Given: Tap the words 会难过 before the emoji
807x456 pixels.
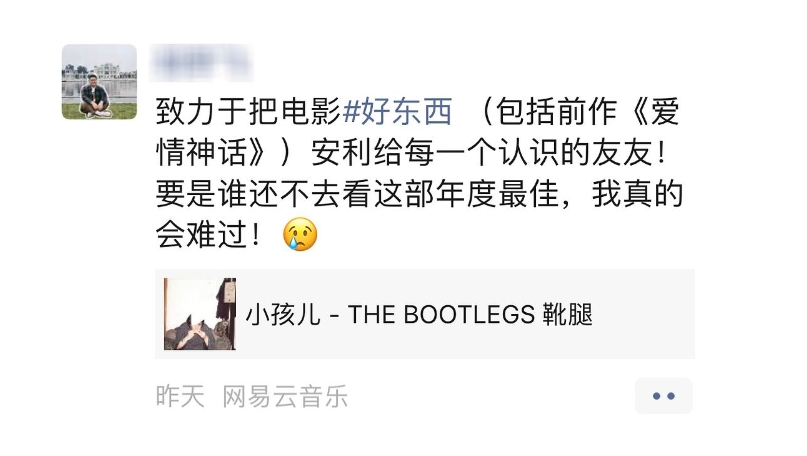Looking at the screenshot, I should (x=202, y=235).
